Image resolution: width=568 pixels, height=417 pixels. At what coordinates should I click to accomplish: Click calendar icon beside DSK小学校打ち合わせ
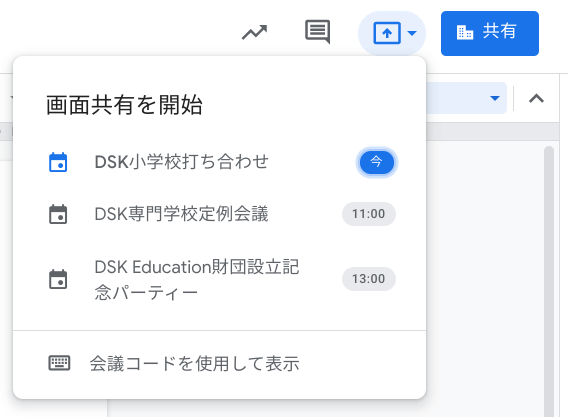(x=58, y=162)
